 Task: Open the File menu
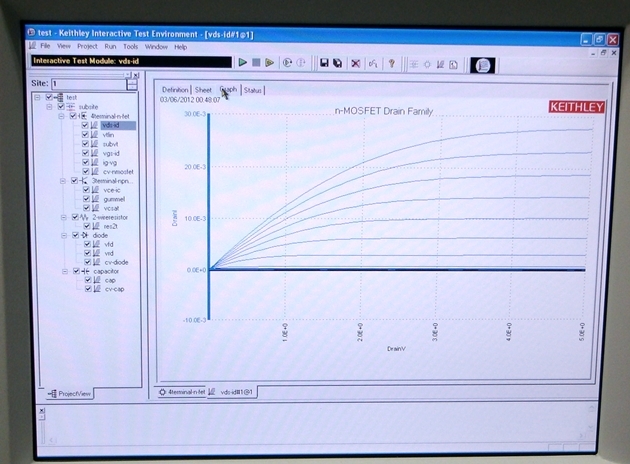45,46
